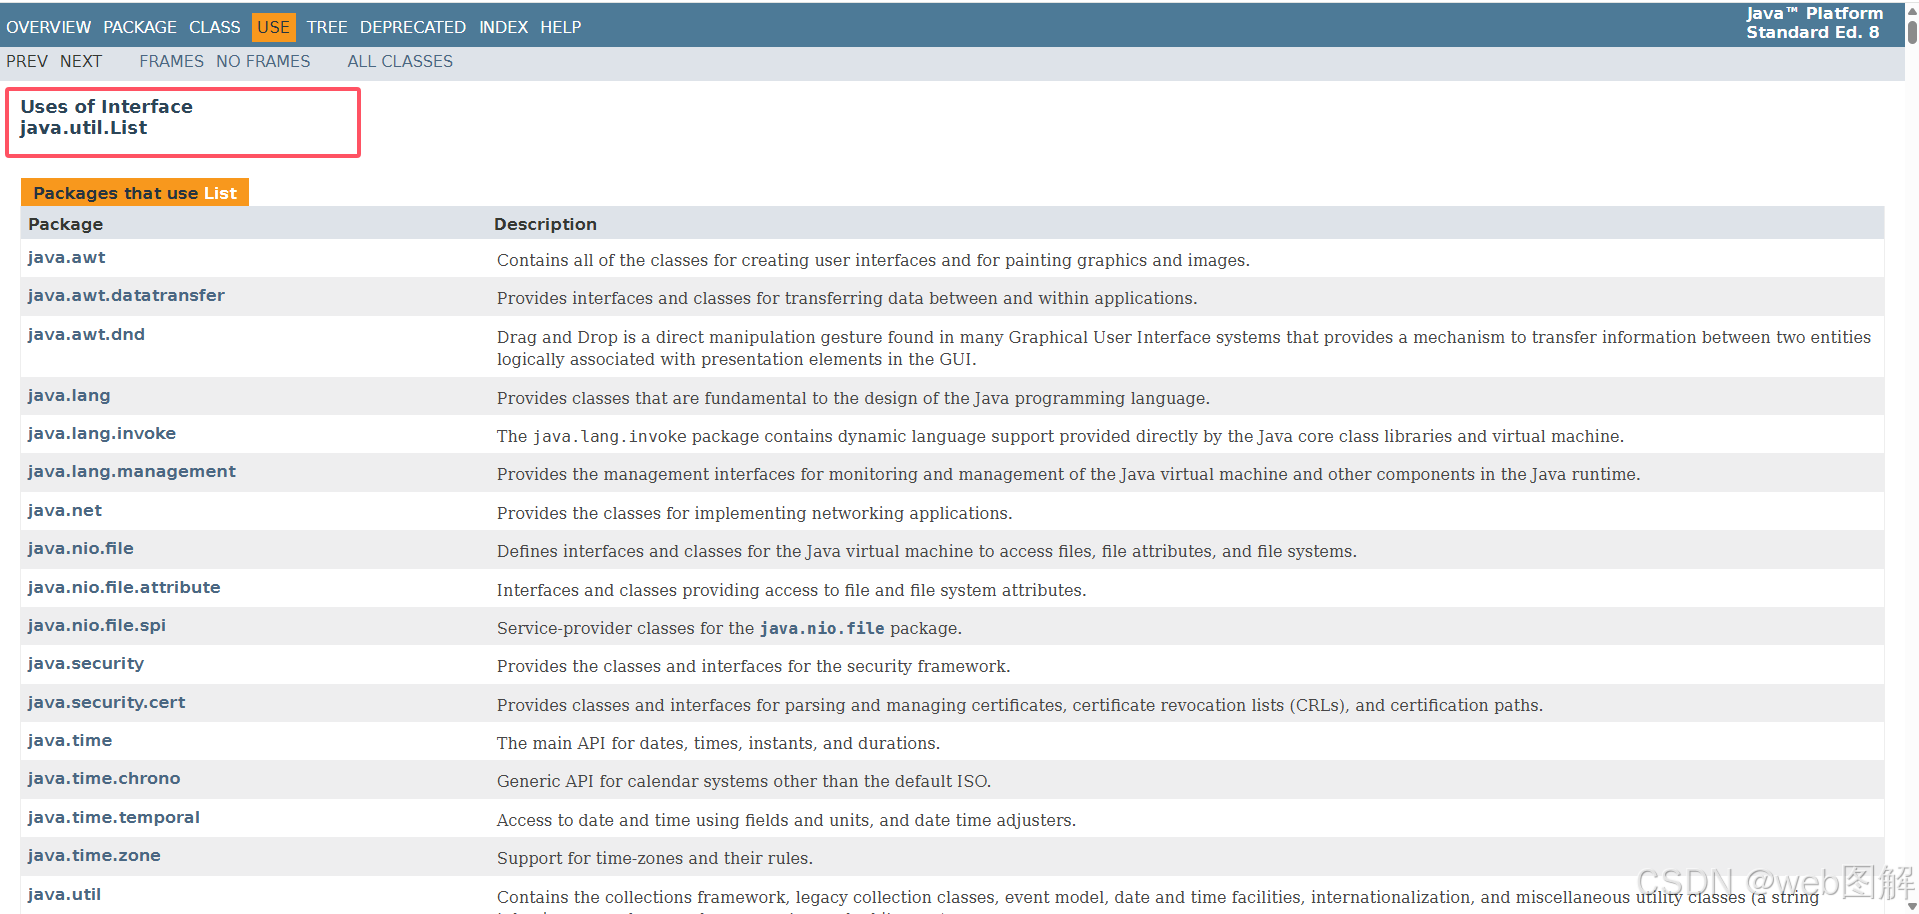This screenshot has width=1919, height=914.
Task: Click the NEXT link
Action: tap(81, 61)
